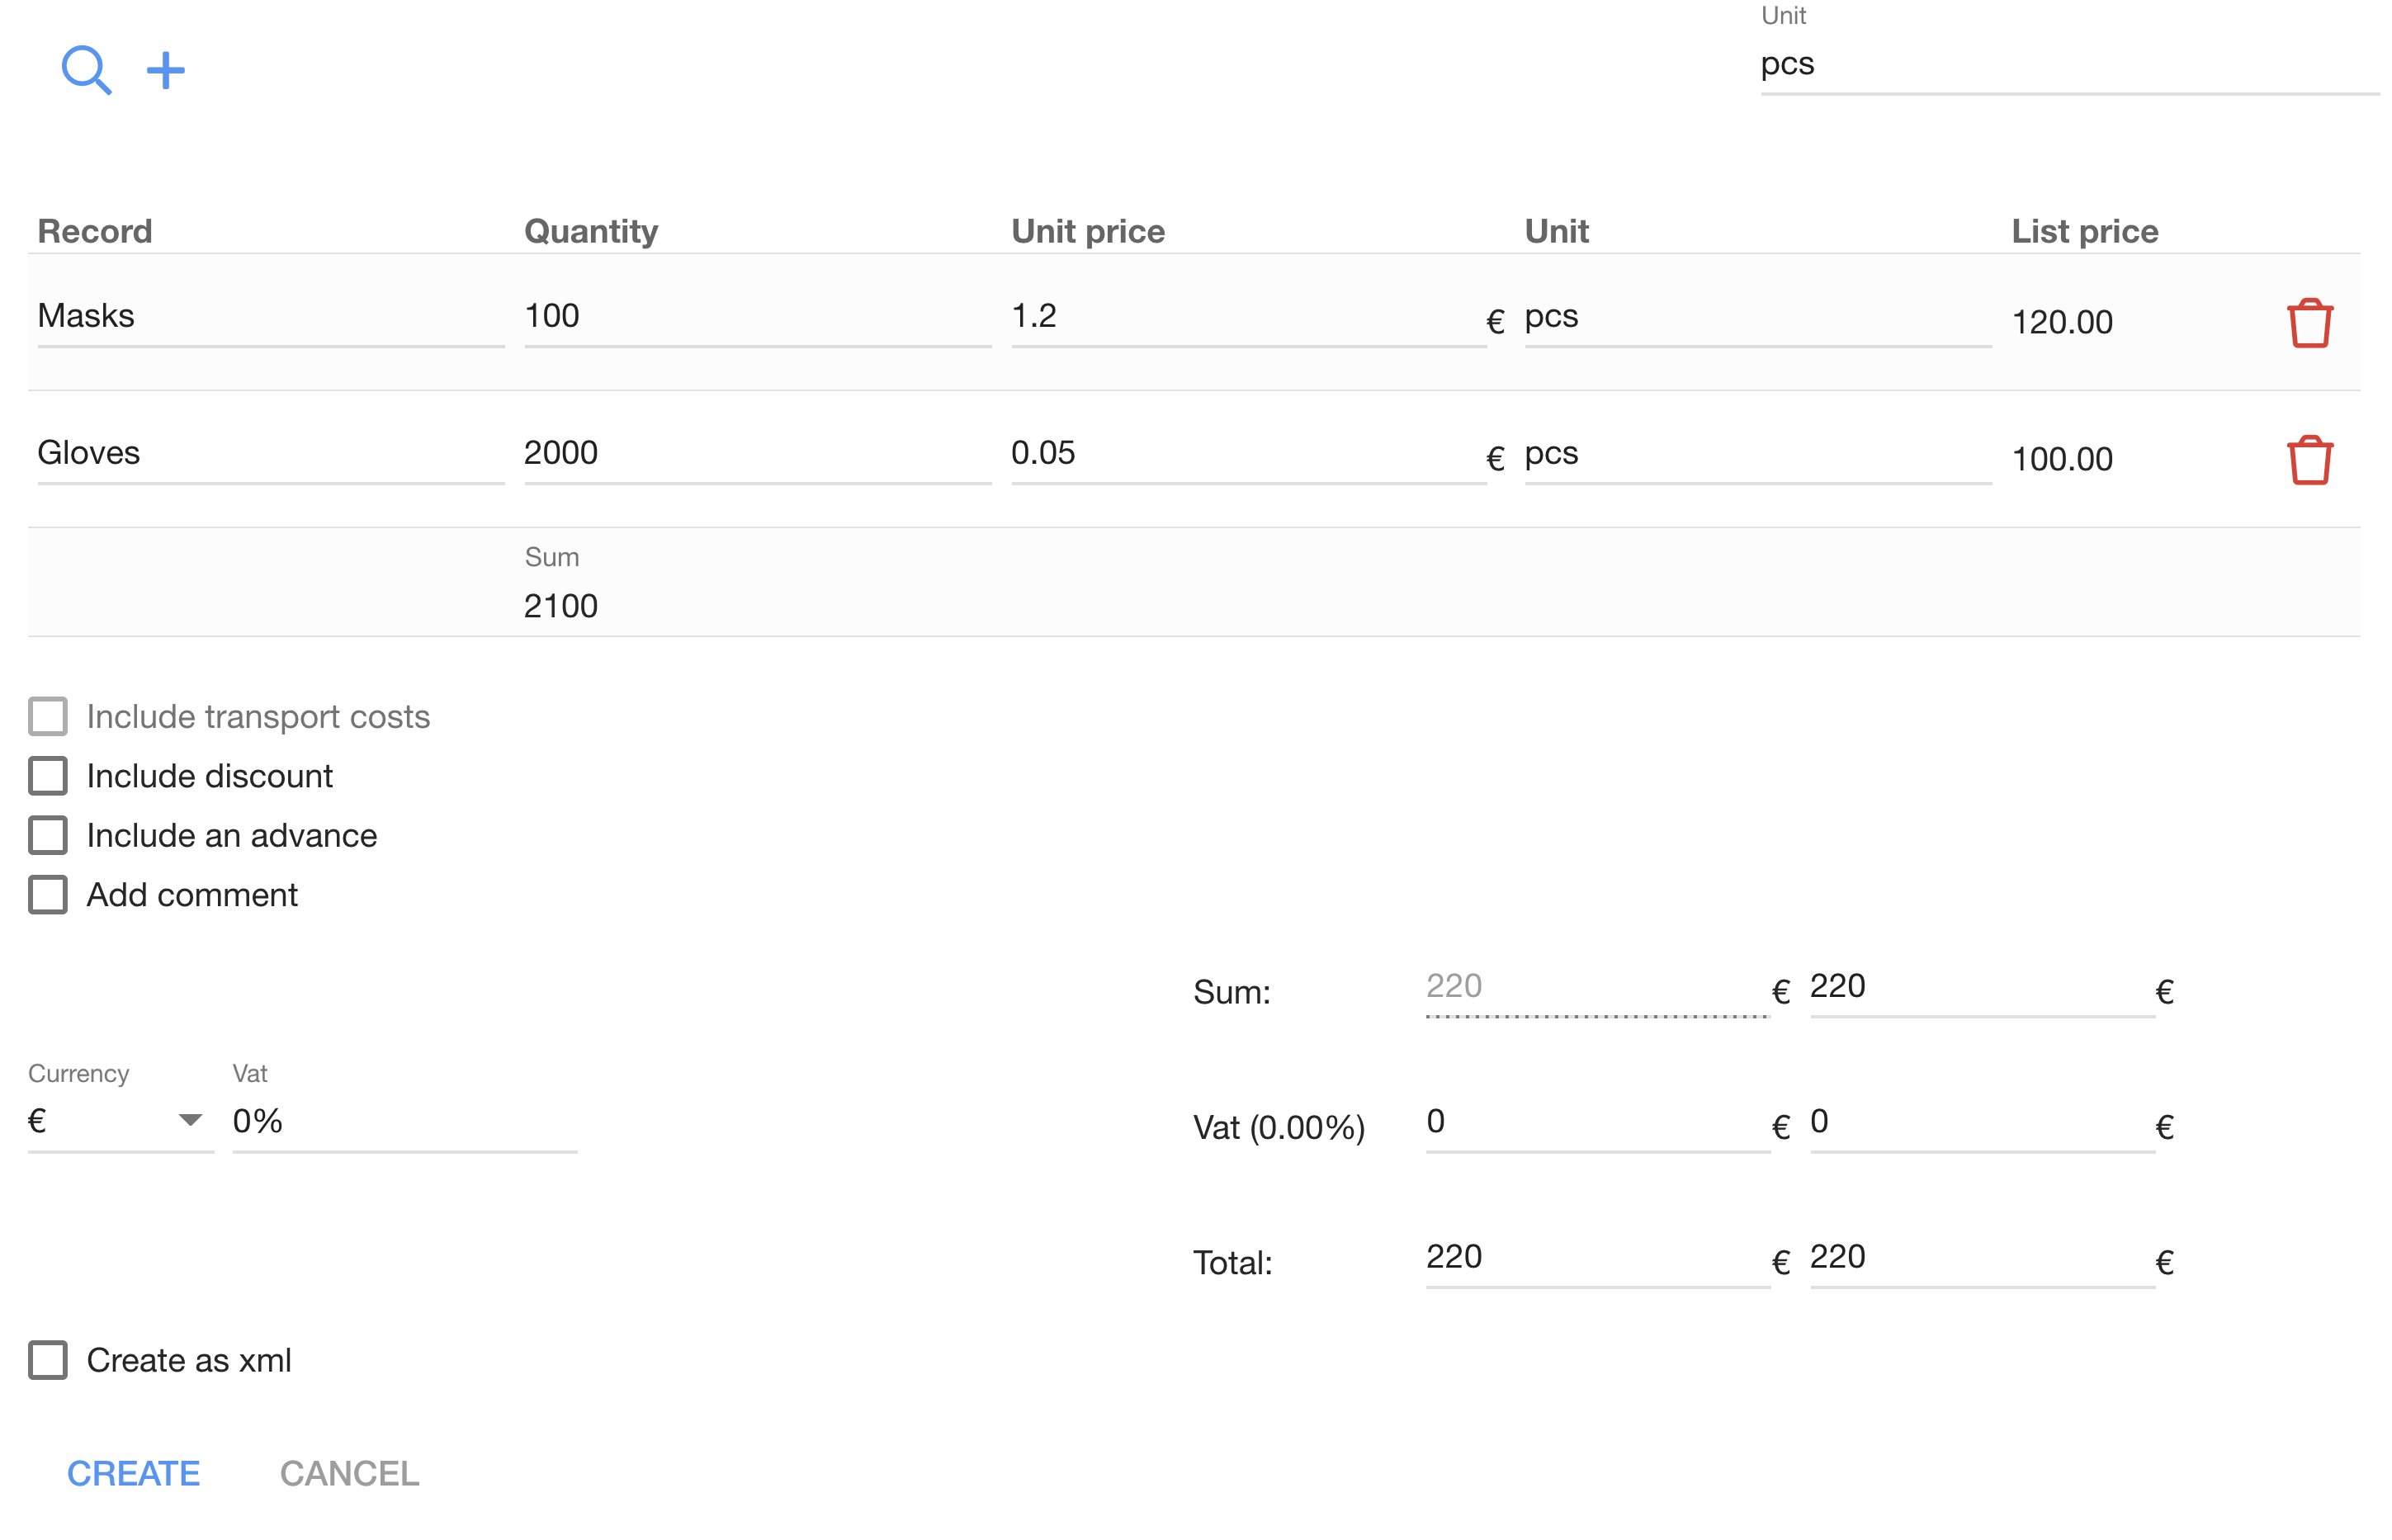Toggle Include an advance checkbox

point(48,835)
